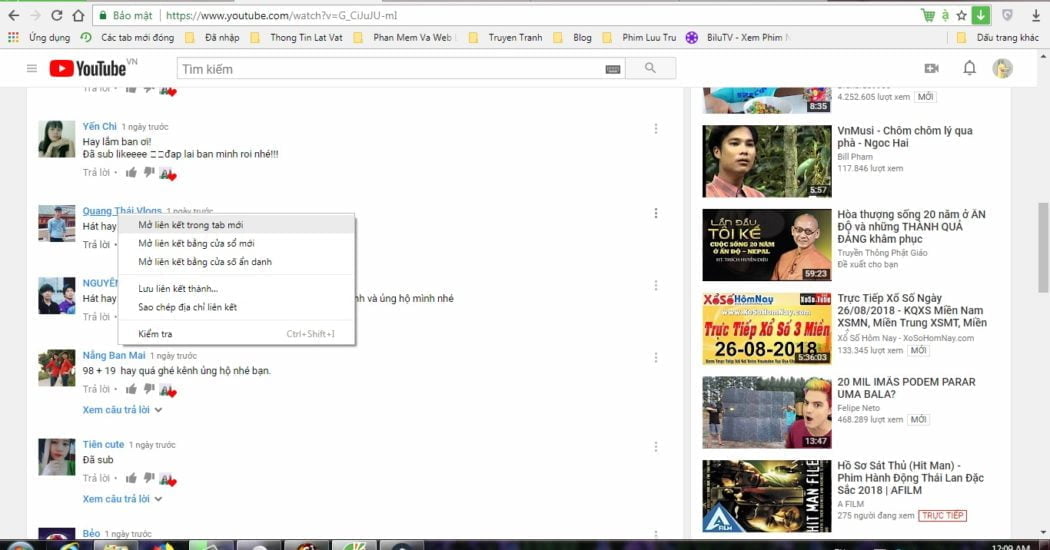Click the search magnifier button
This screenshot has width=1050, height=550.
point(650,68)
